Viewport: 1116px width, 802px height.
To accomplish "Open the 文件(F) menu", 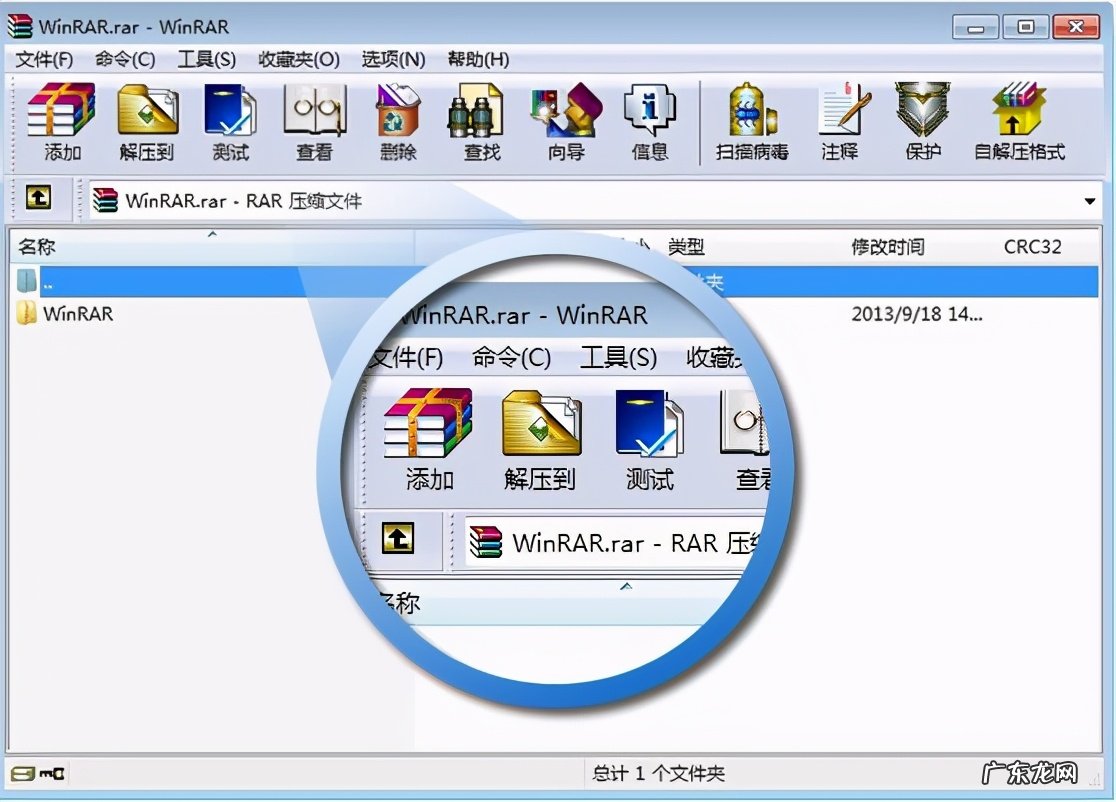I will pos(44,60).
